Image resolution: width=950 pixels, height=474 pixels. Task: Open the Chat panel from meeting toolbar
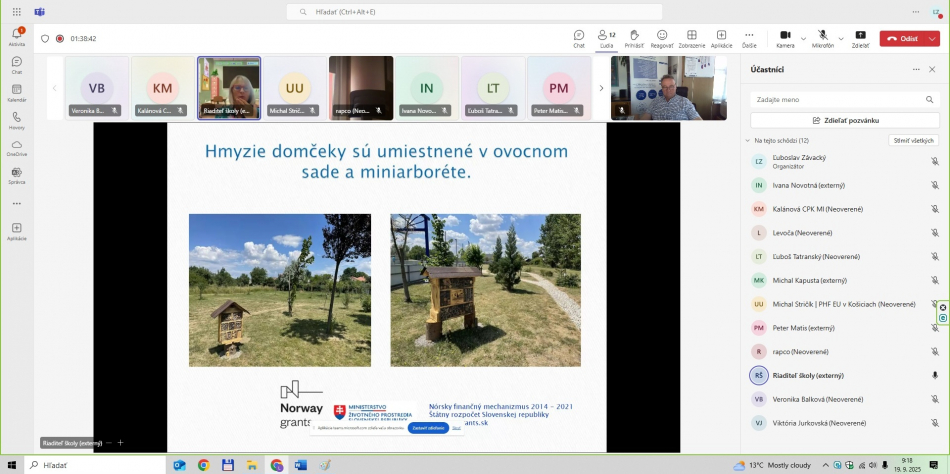click(x=578, y=38)
